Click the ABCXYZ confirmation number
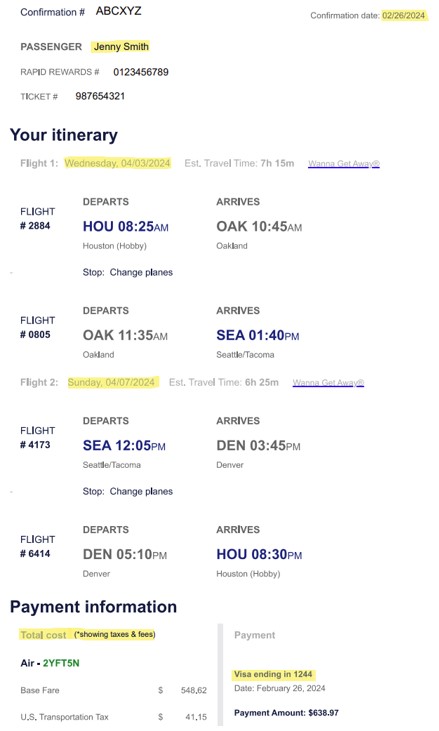The height and width of the screenshot is (731, 439). (118, 11)
